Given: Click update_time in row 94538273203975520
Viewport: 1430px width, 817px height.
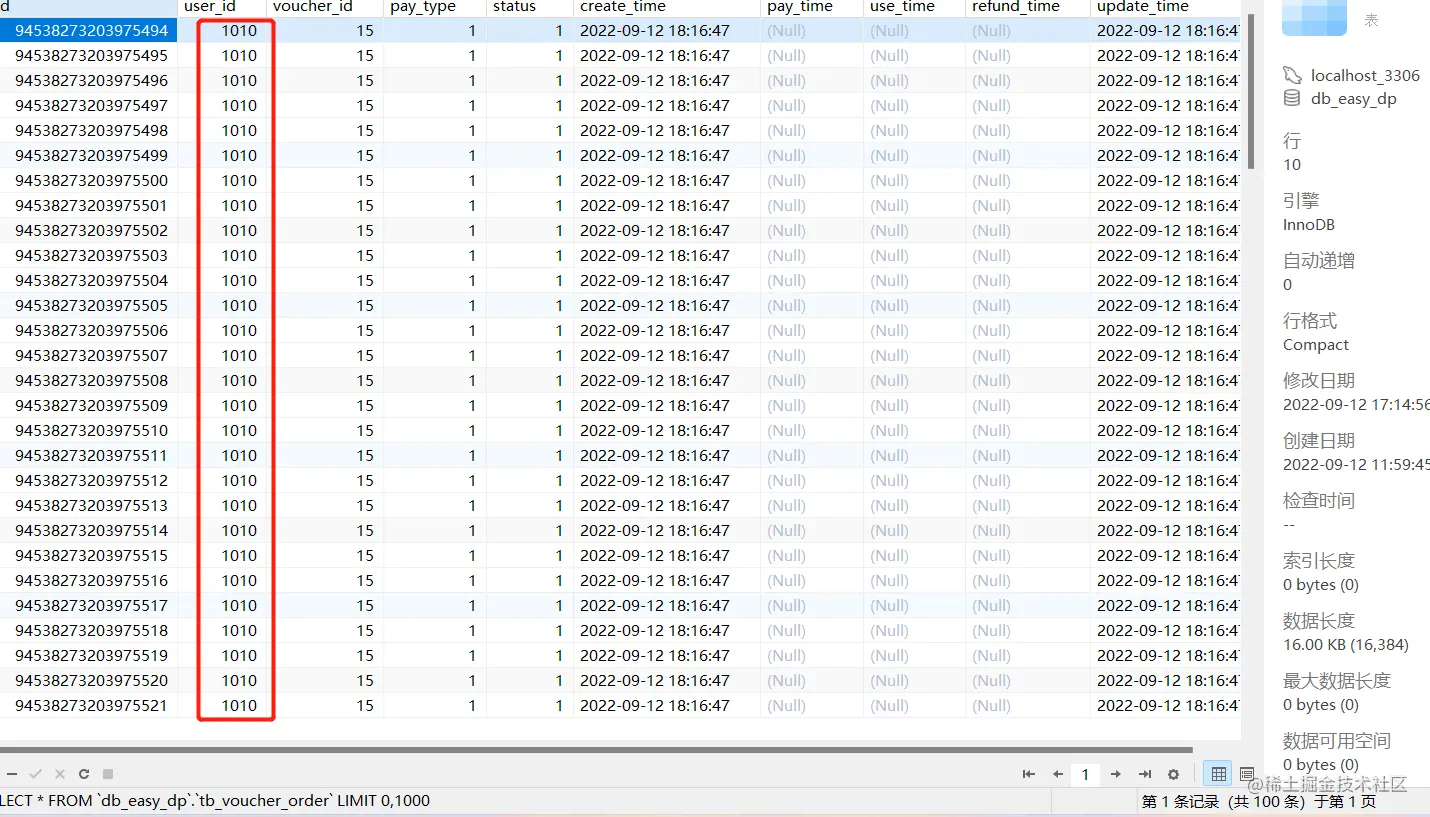Looking at the screenshot, I should click(x=1167, y=680).
